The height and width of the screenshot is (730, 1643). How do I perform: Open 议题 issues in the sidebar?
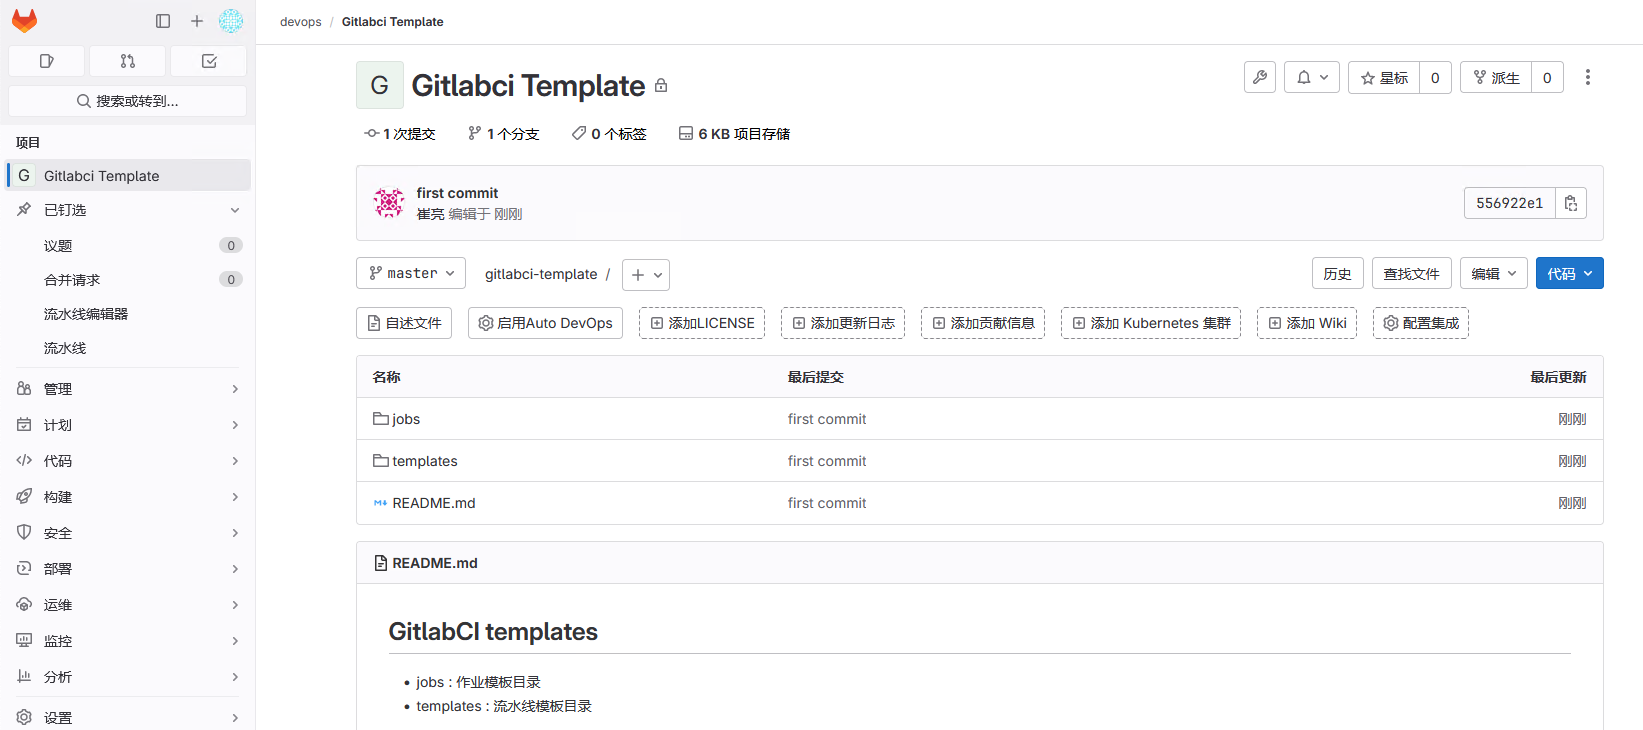(128, 246)
